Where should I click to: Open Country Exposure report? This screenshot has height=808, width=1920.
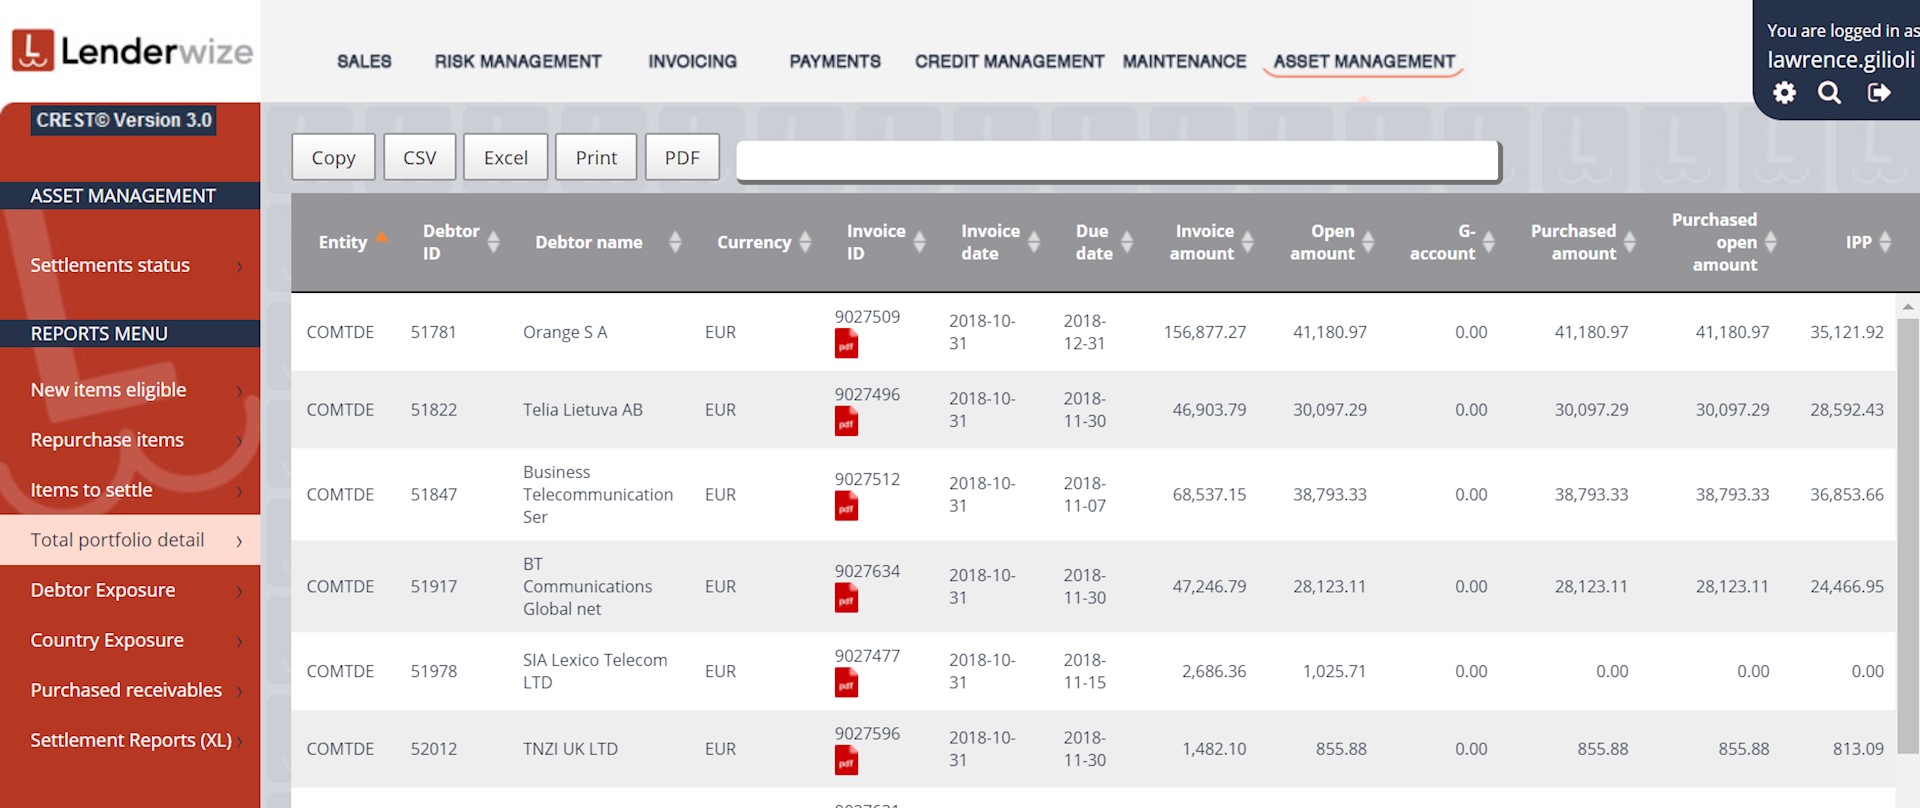point(130,640)
